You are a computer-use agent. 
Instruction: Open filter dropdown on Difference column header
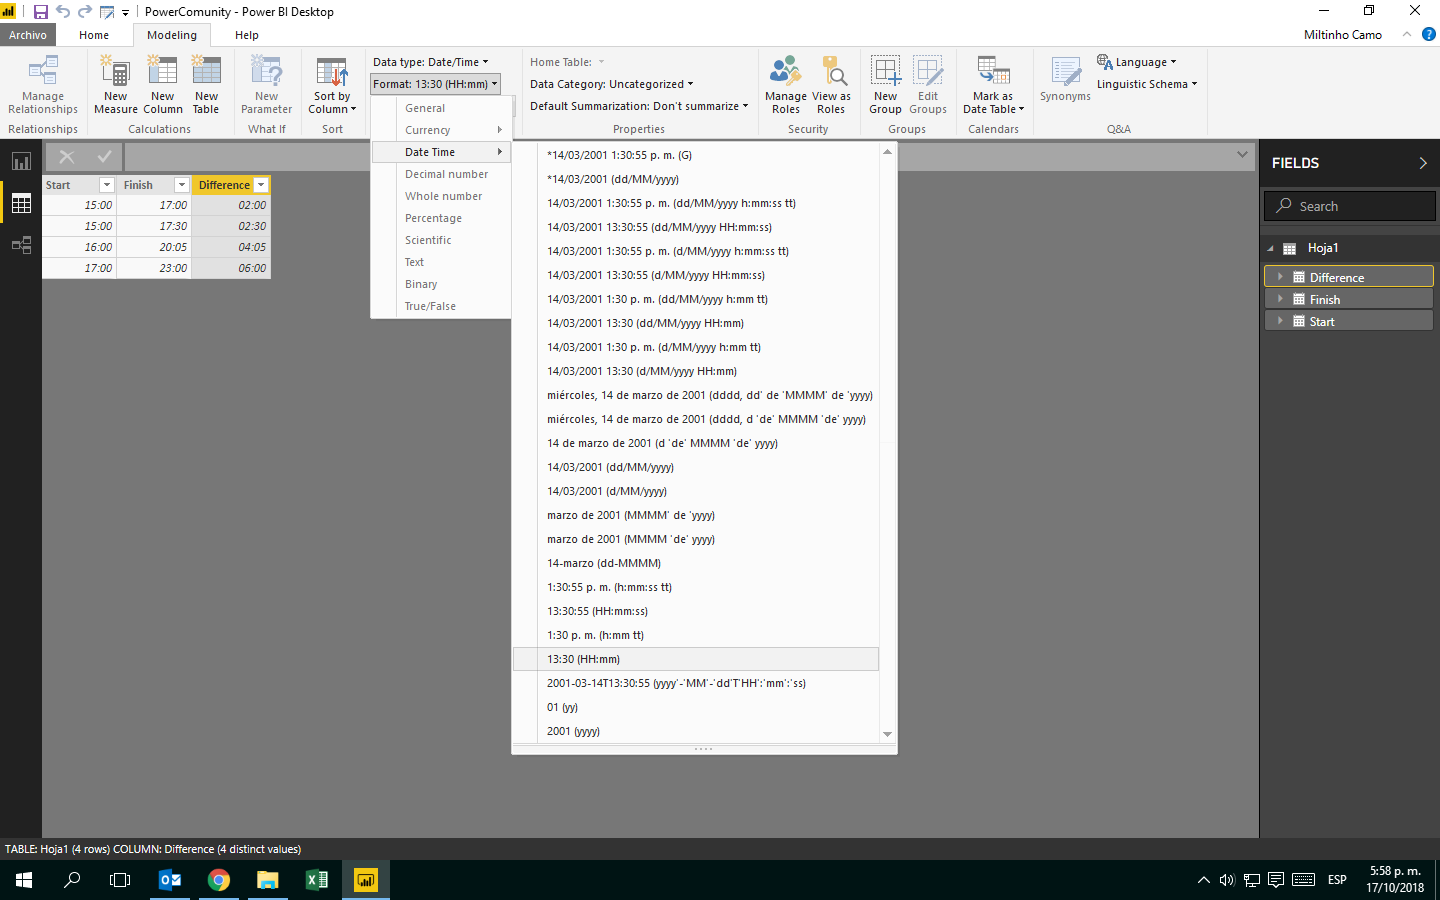pyautogui.click(x=261, y=185)
